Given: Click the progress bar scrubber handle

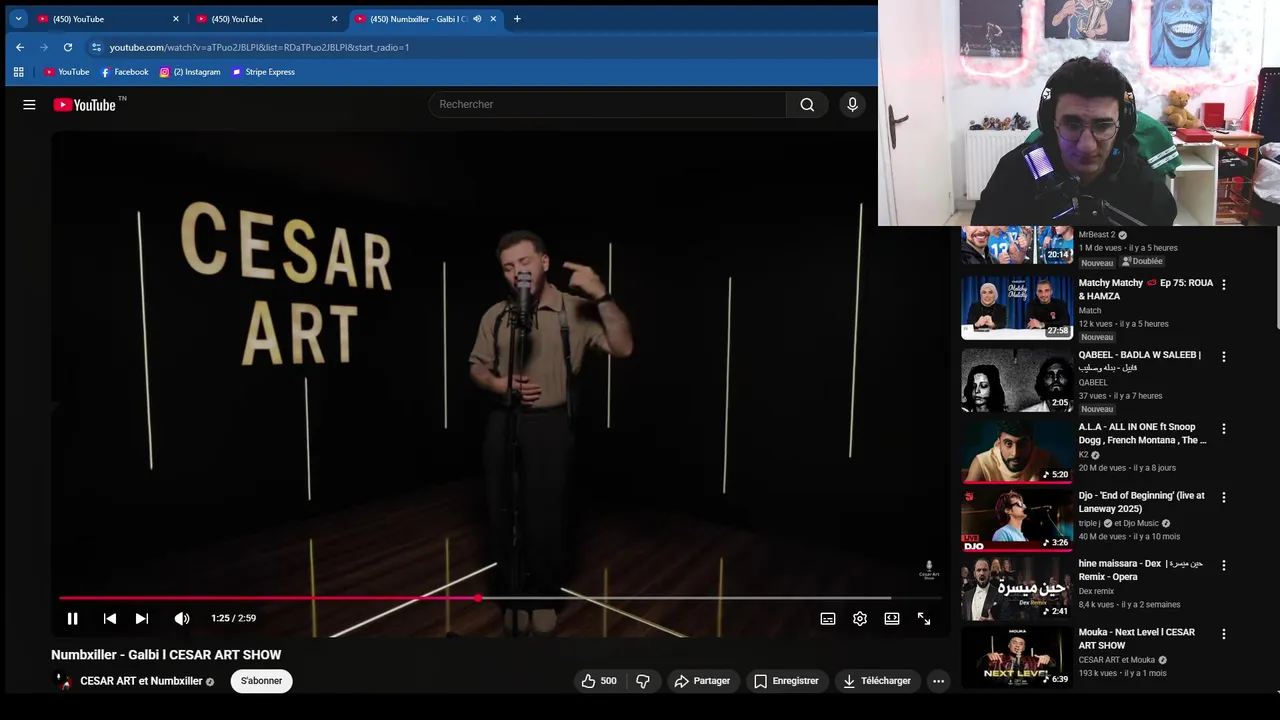Looking at the screenshot, I should 478,598.
